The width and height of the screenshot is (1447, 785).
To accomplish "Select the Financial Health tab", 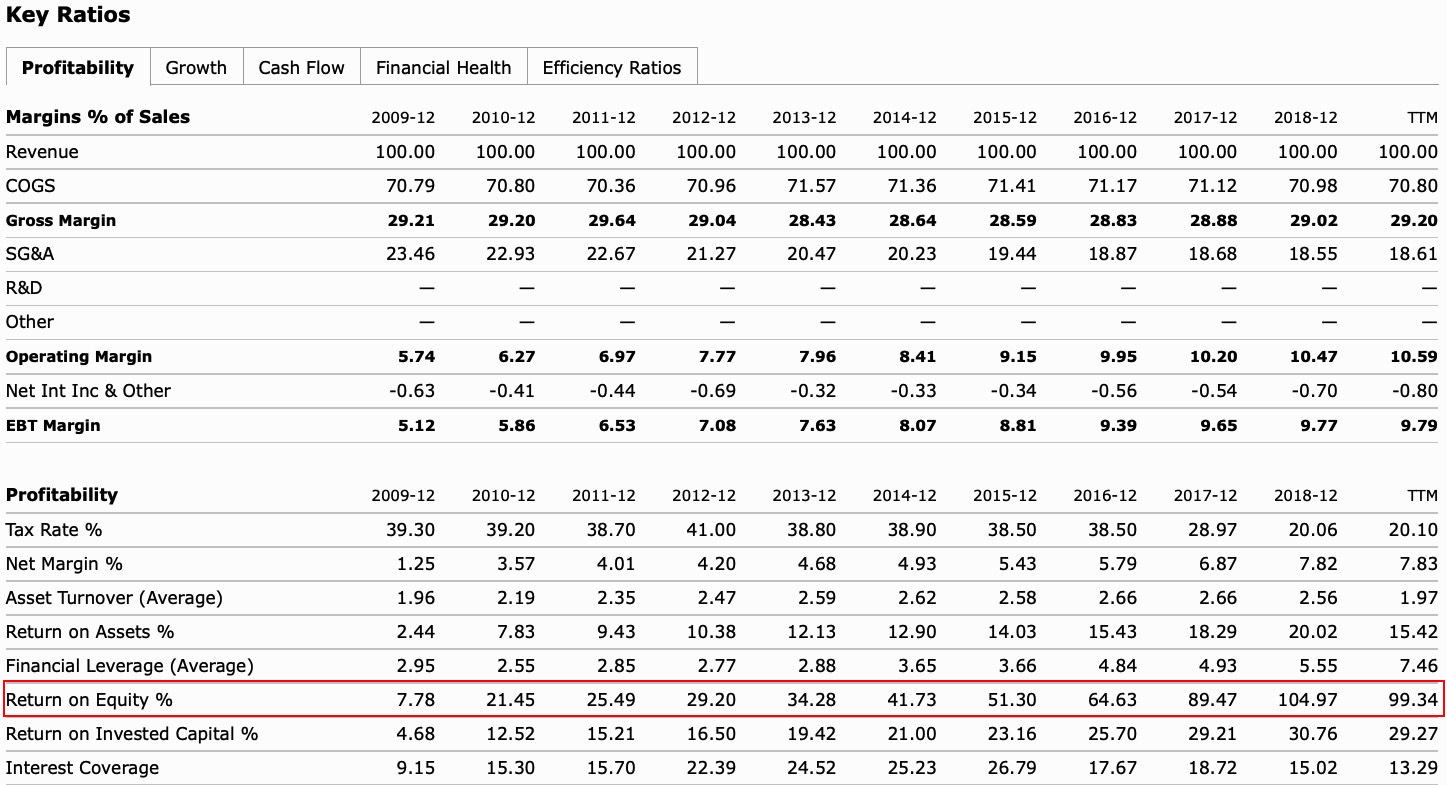I will coord(443,68).
